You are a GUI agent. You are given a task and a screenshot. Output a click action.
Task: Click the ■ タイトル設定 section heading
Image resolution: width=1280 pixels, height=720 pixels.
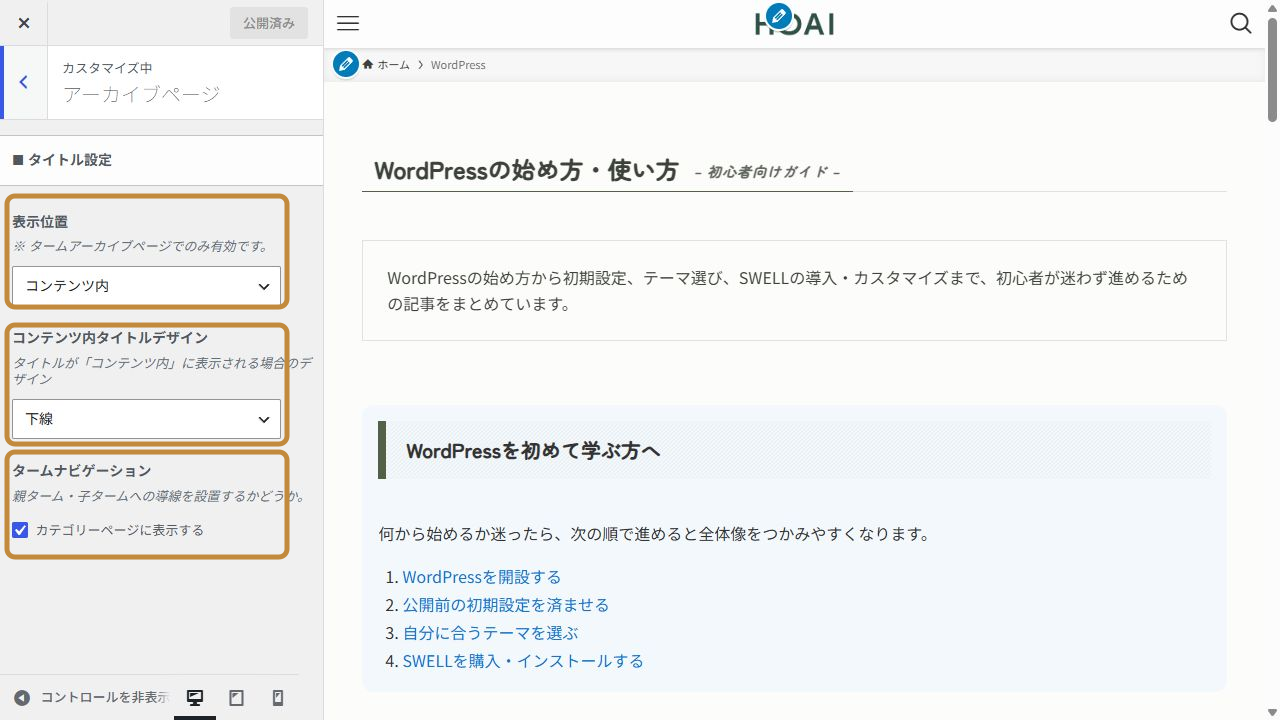(x=62, y=160)
